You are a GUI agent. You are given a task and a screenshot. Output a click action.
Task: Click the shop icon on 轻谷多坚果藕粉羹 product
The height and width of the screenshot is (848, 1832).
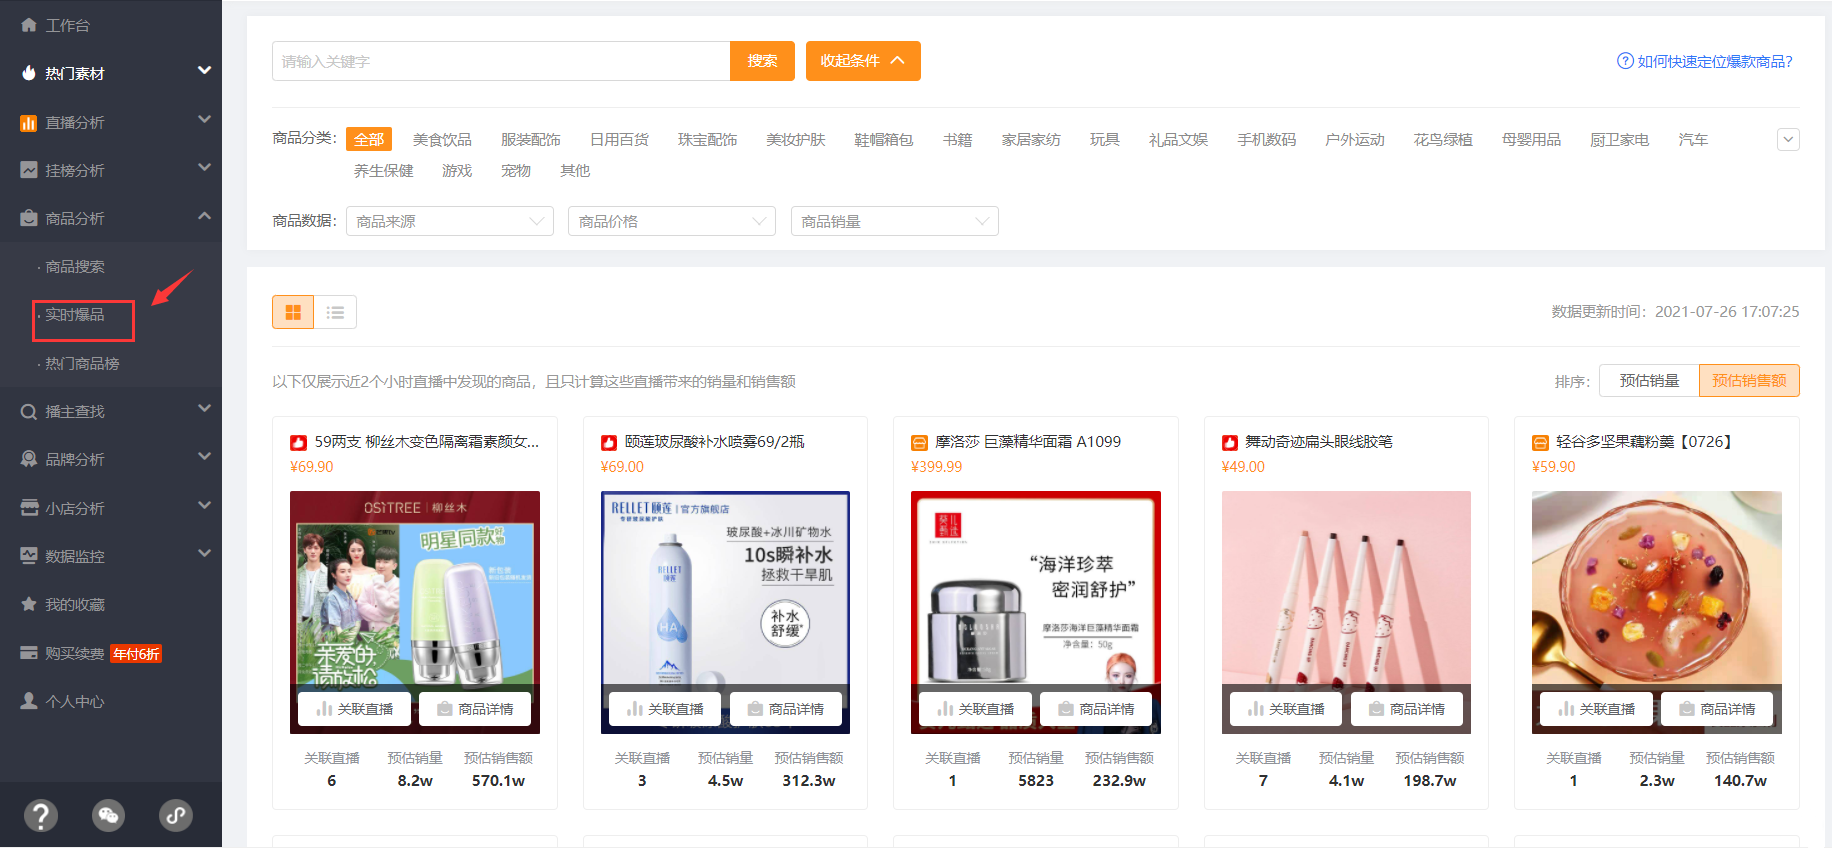1540,442
